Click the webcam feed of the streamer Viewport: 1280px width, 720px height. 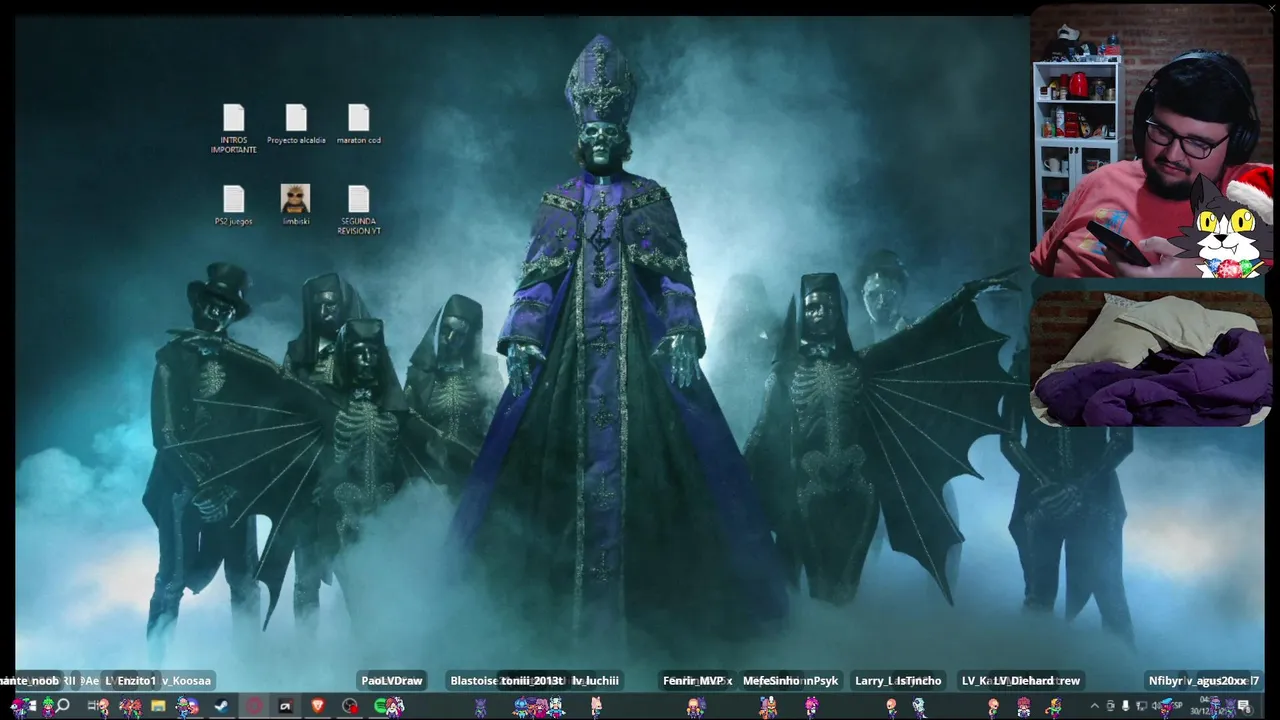click(1151, 142)
